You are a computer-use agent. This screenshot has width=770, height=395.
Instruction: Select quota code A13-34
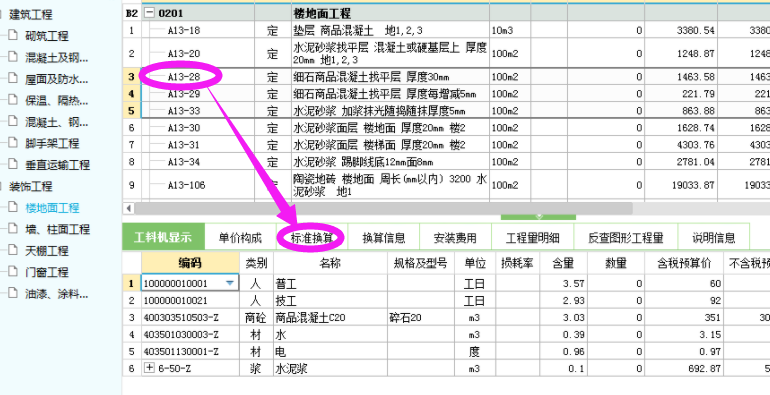click(x=184, y=162)
